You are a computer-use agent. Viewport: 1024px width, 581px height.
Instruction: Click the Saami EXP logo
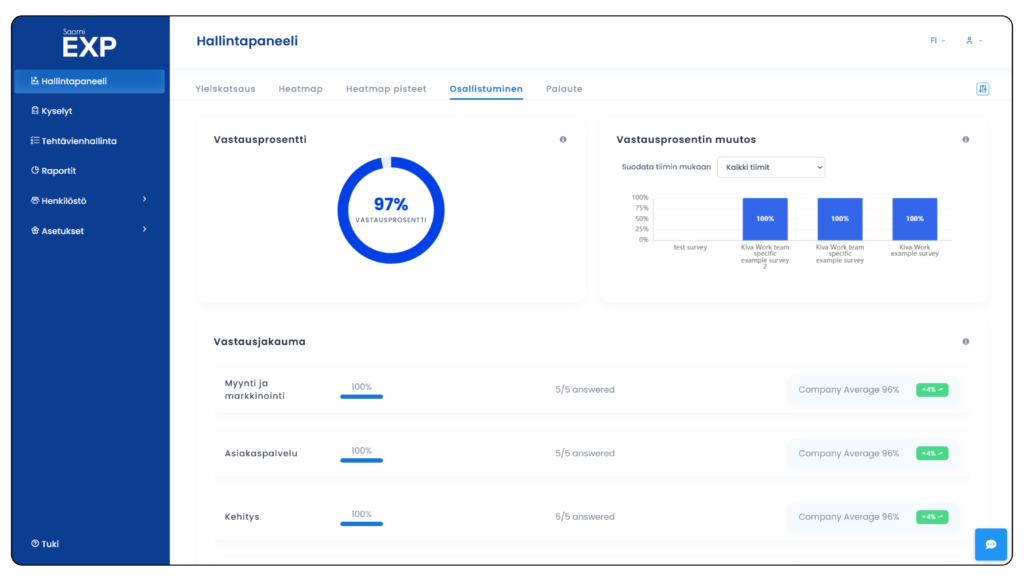pos(89,43)
